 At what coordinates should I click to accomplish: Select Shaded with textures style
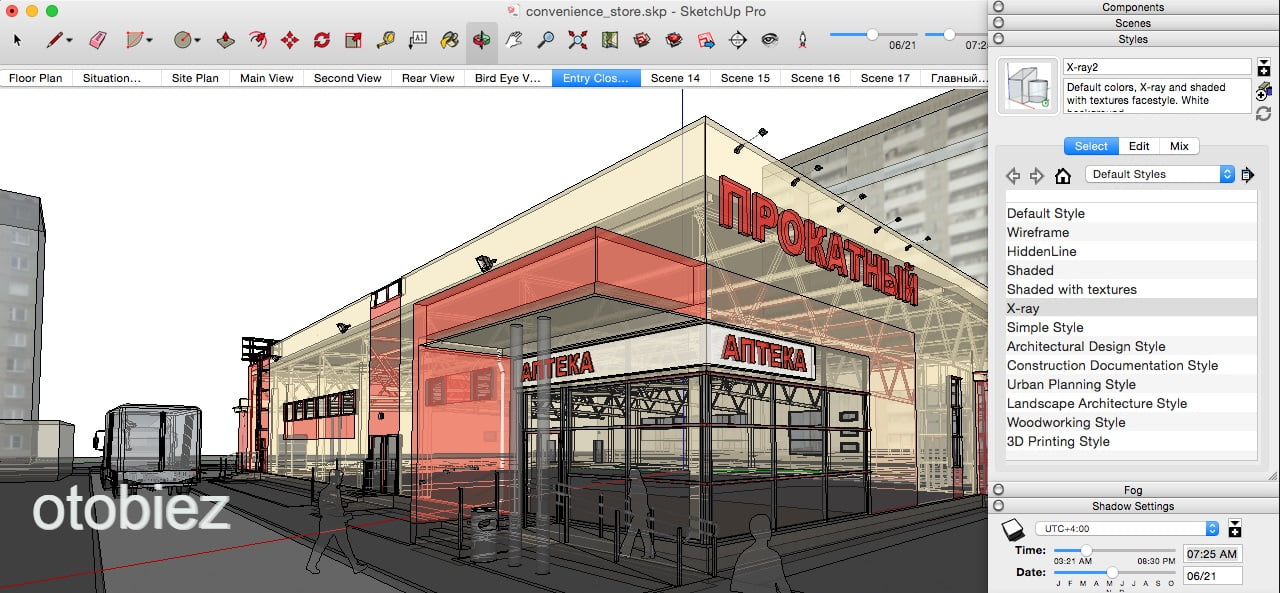1131,289
